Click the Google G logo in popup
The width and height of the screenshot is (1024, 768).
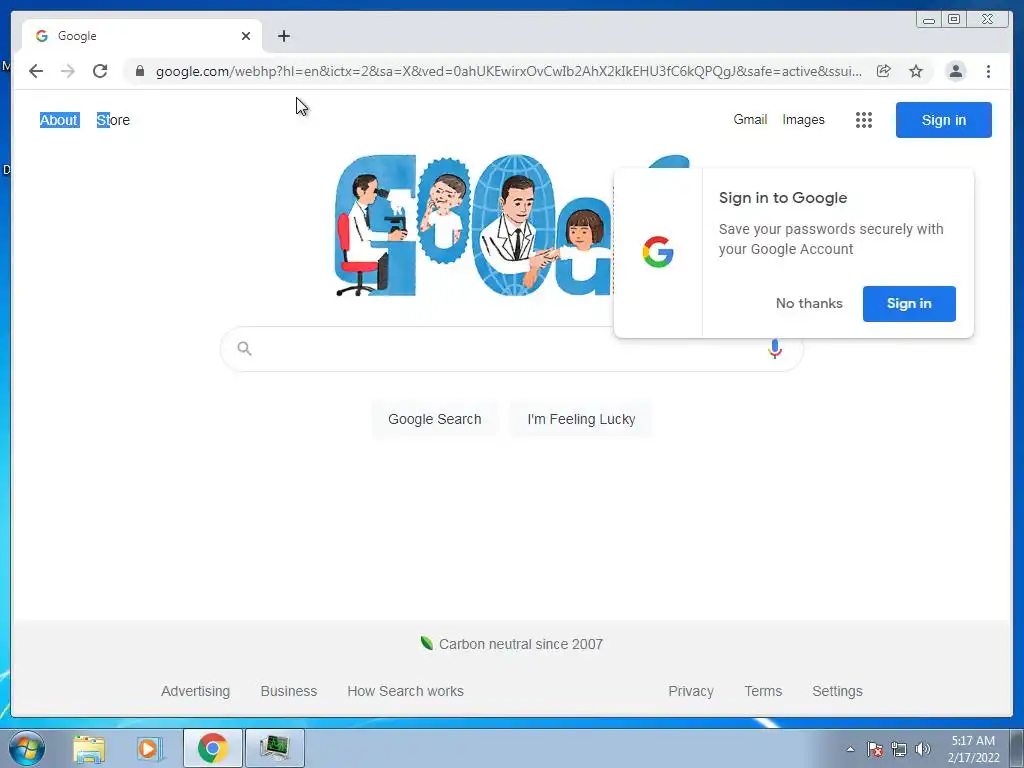pyautogui.click(x=658, y=252)
